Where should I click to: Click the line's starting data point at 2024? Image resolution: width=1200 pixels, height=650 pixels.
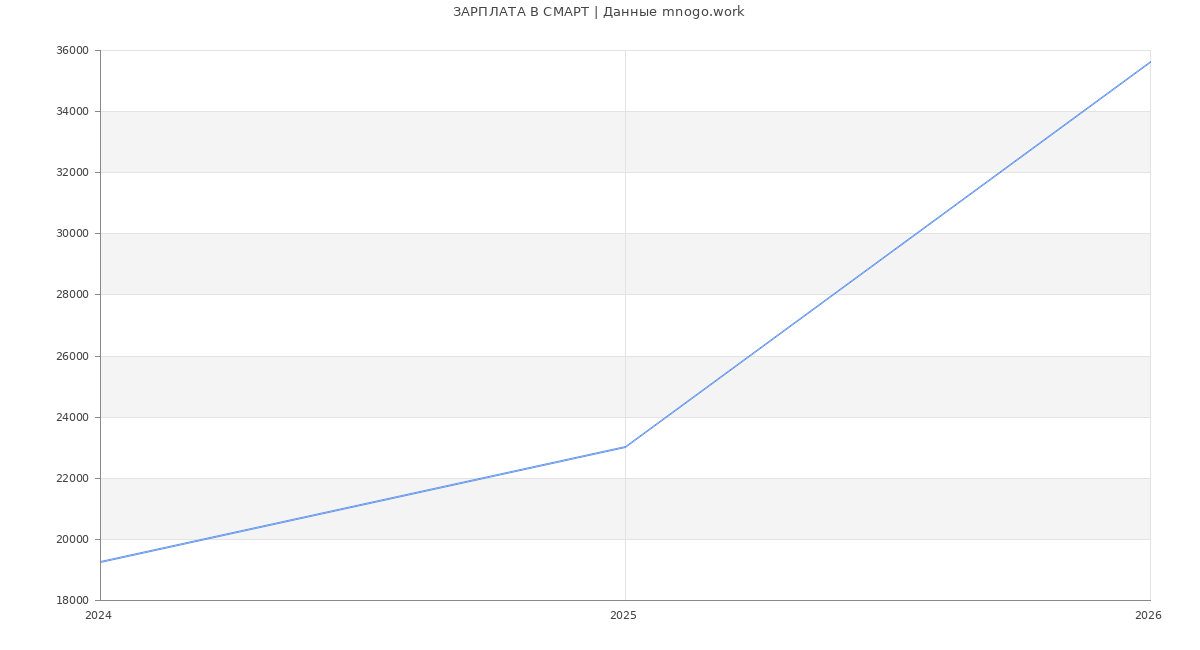click(x=101, y=562)
